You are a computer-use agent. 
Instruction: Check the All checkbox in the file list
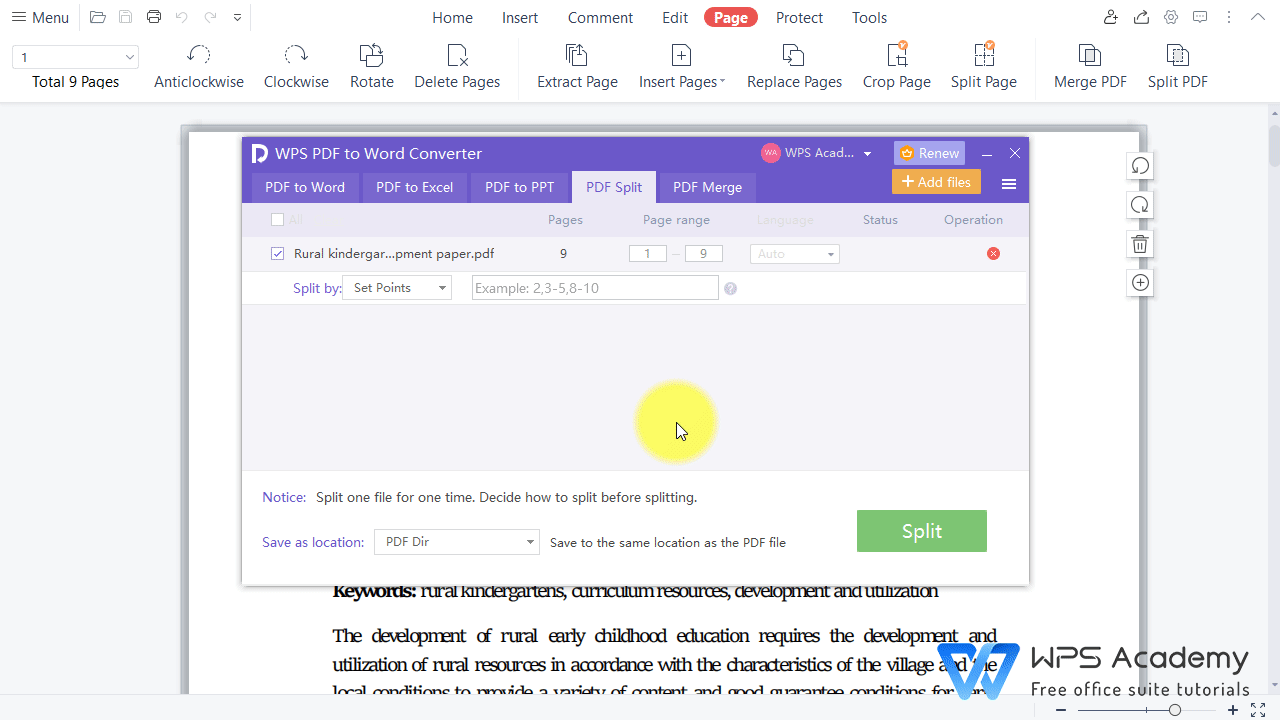pyautogui.click(x=277, y=219)
